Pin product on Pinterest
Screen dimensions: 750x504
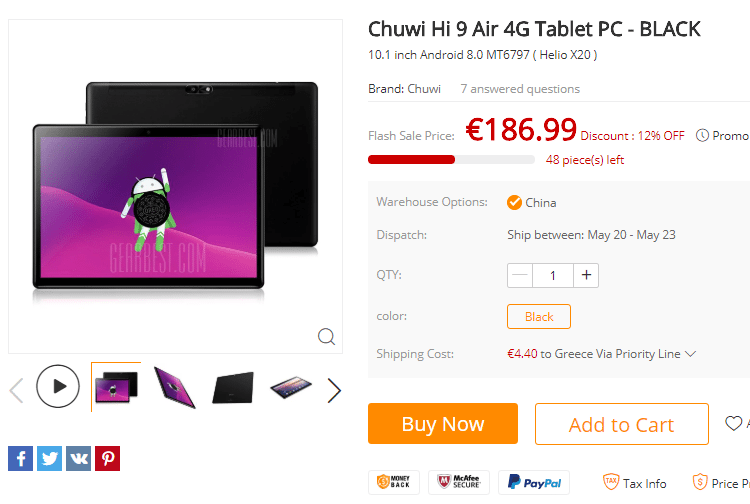click(x=108, y=458)
